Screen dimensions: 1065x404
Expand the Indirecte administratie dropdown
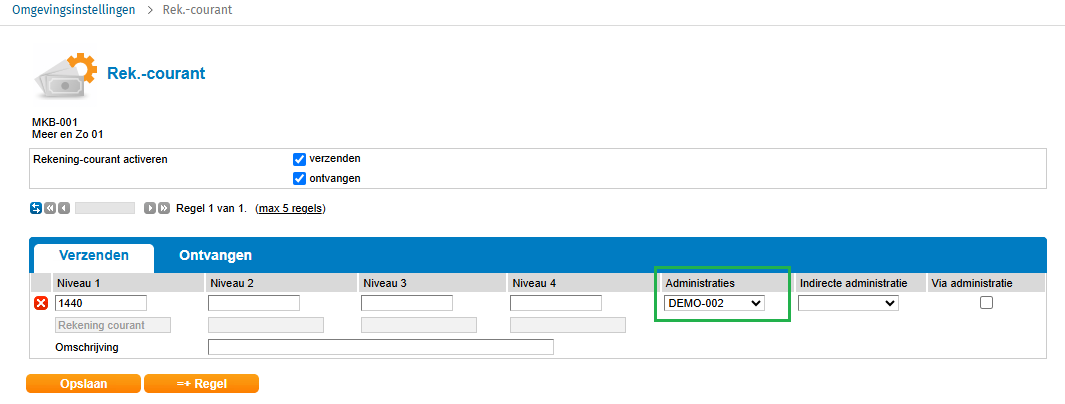click(848, 303)
